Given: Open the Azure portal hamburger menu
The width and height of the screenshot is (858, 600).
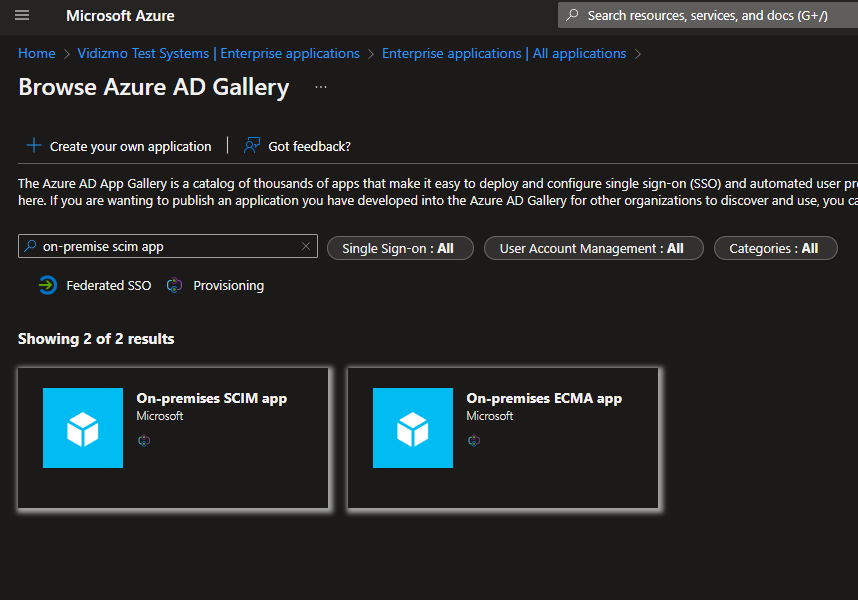Looking at the screenshot, I should pos(22,15).
